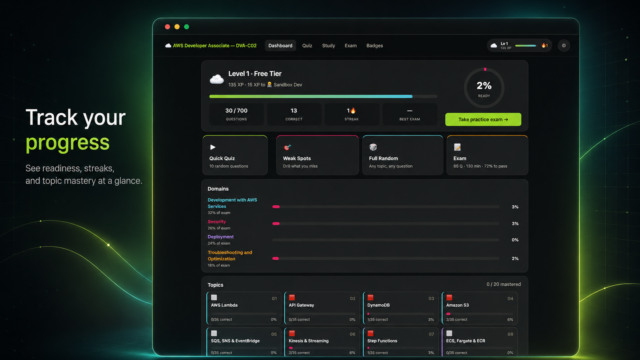Screen dimensions: 640x360
Task: Click the AWS Developer Associate — DVA-C02 title
Action: coord(215,45)
